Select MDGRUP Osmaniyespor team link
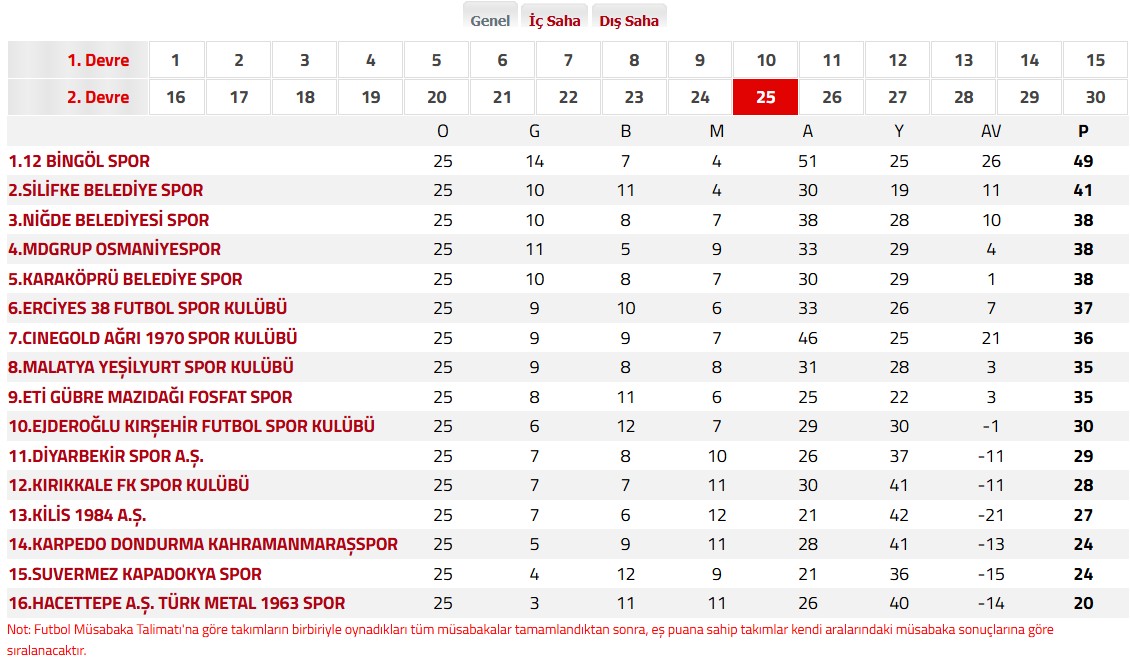The width and height of the screenshot is (1130, 662). pos(114,249)
